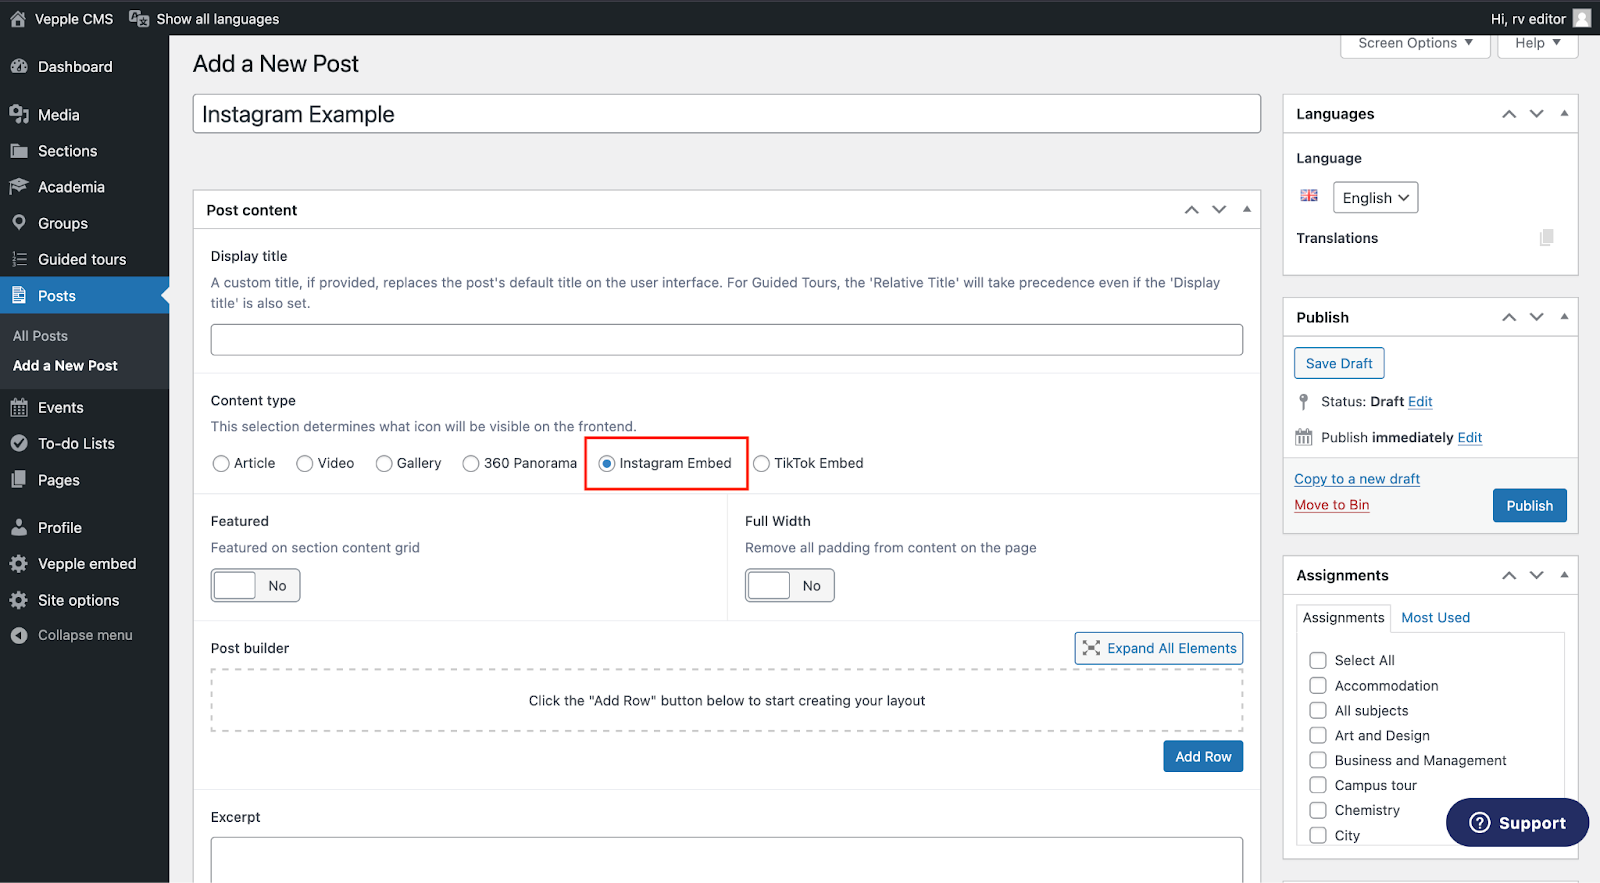
Task: Open All Posts submenu item
Action: [x=40, y=336]
